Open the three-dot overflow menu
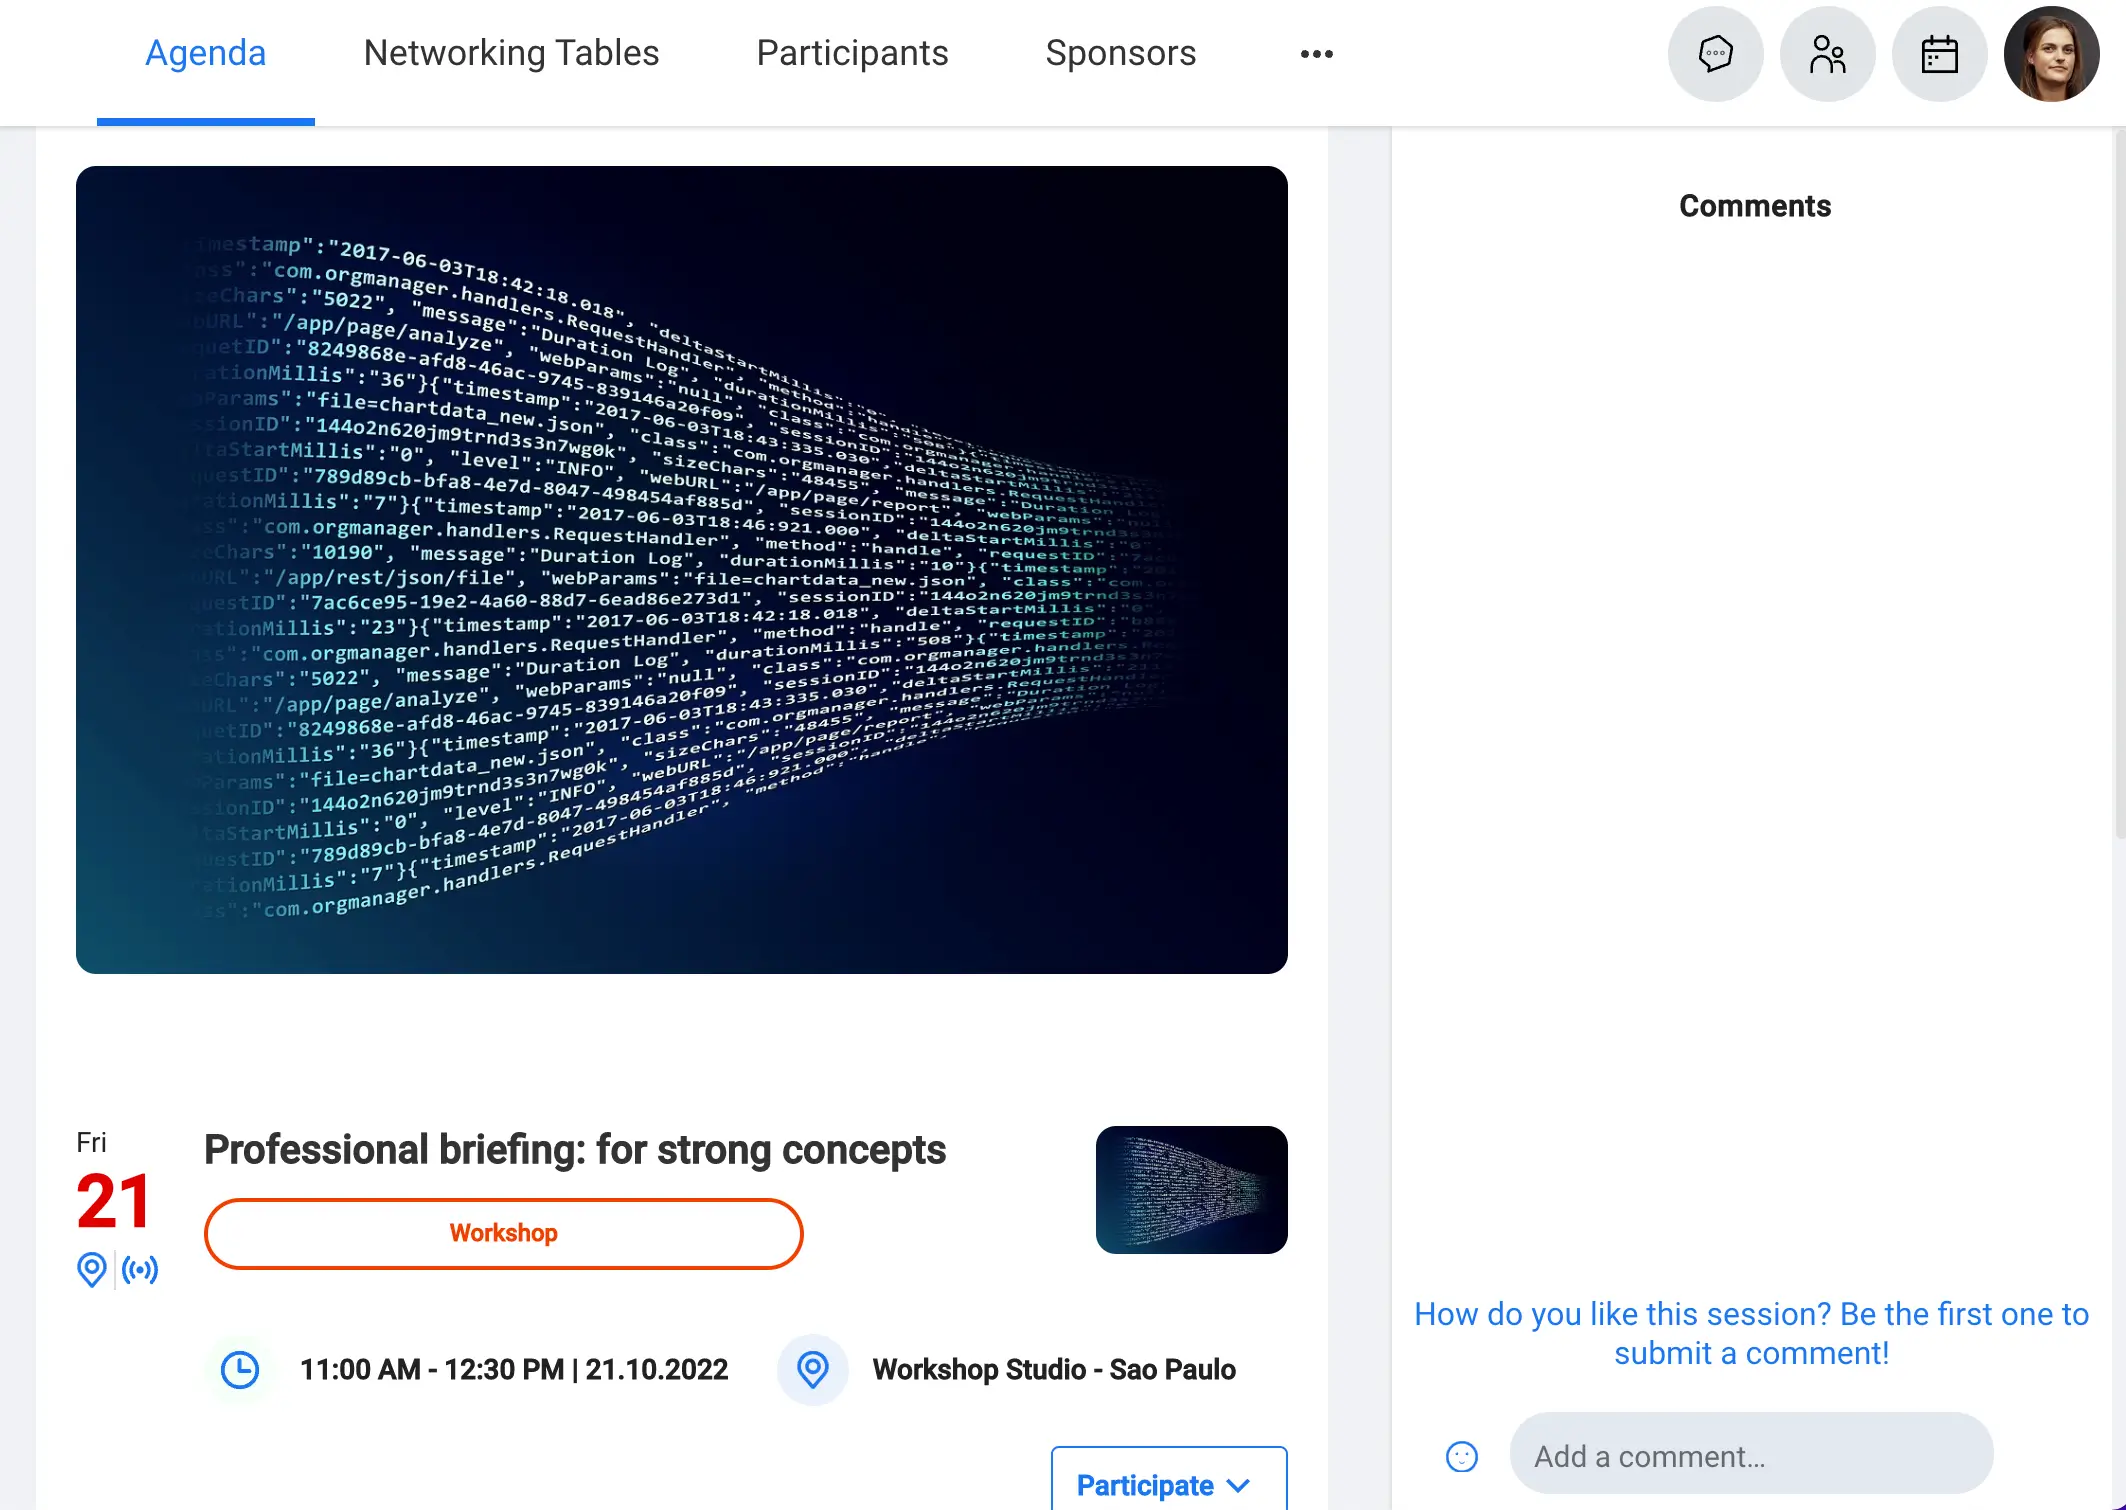 click(x=1317, y=54)
